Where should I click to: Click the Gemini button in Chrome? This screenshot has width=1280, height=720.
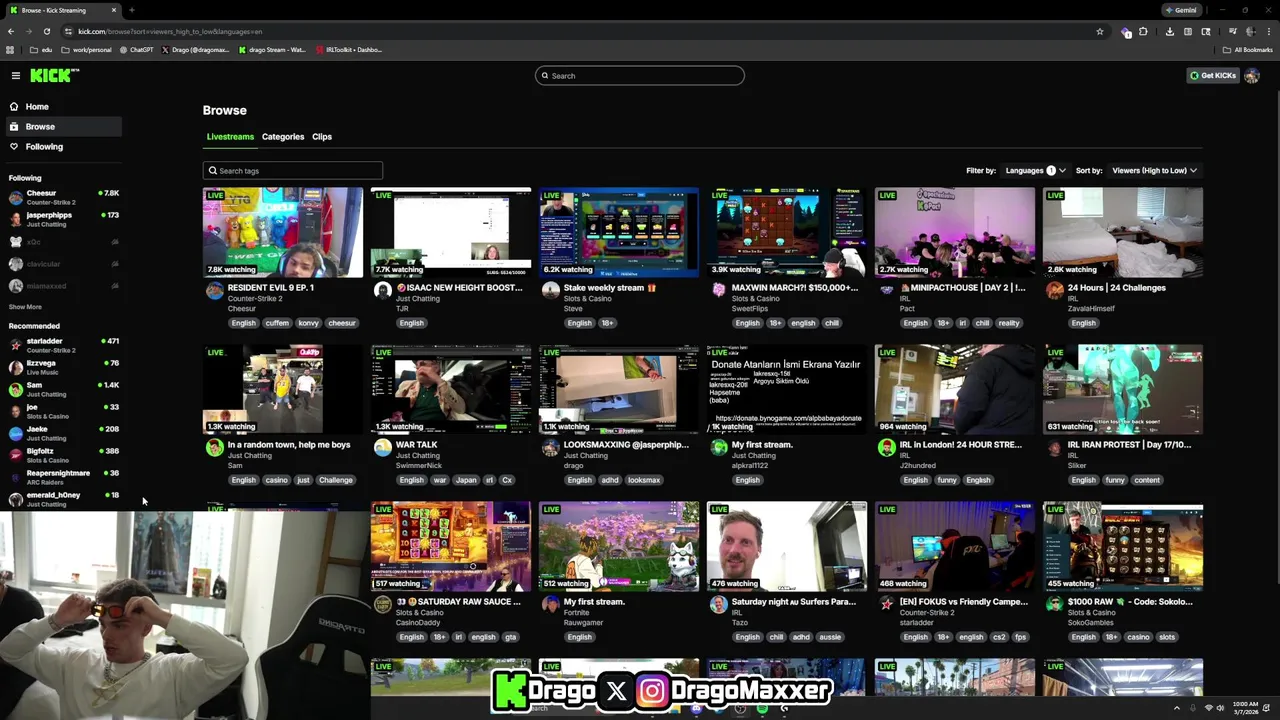[x=1181, y=10]
